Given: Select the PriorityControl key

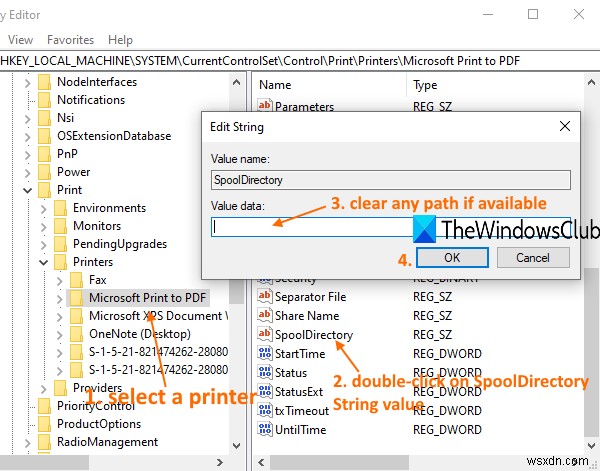Looking at the screenshot, I should tap(96, 406).
